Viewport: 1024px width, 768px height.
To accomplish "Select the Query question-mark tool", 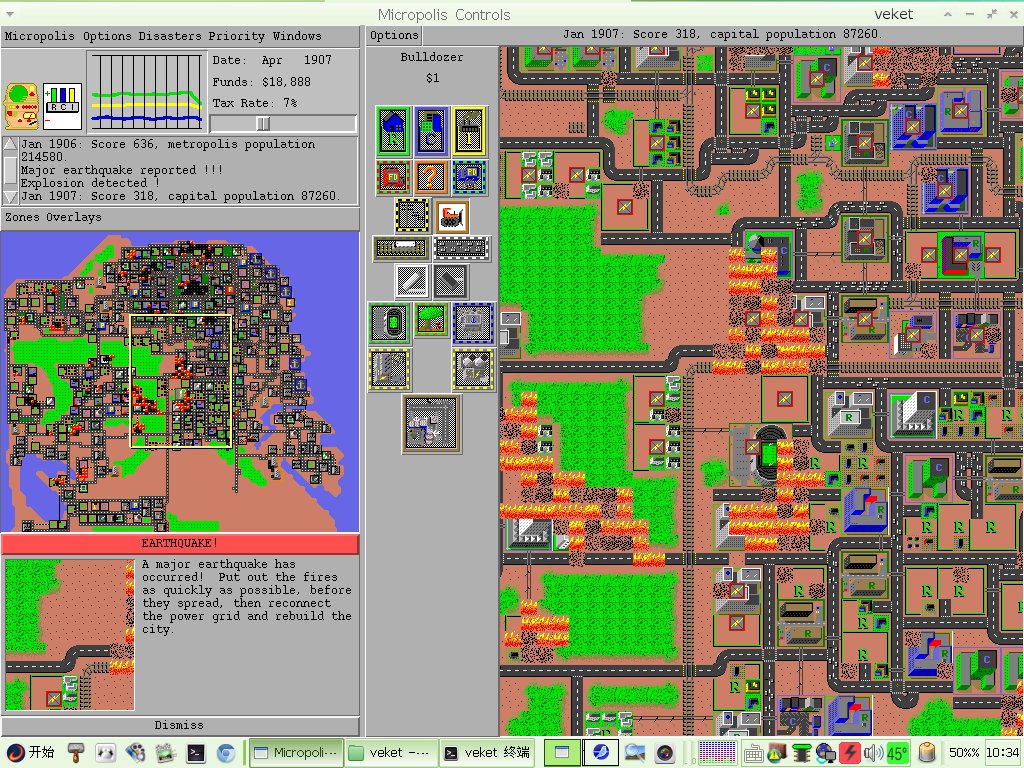I will (x=431, y=178).
